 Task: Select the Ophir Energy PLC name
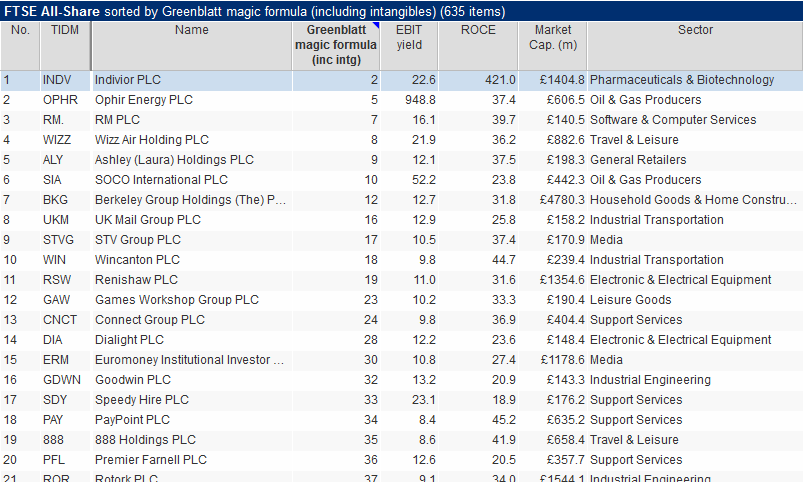(144, 100)
